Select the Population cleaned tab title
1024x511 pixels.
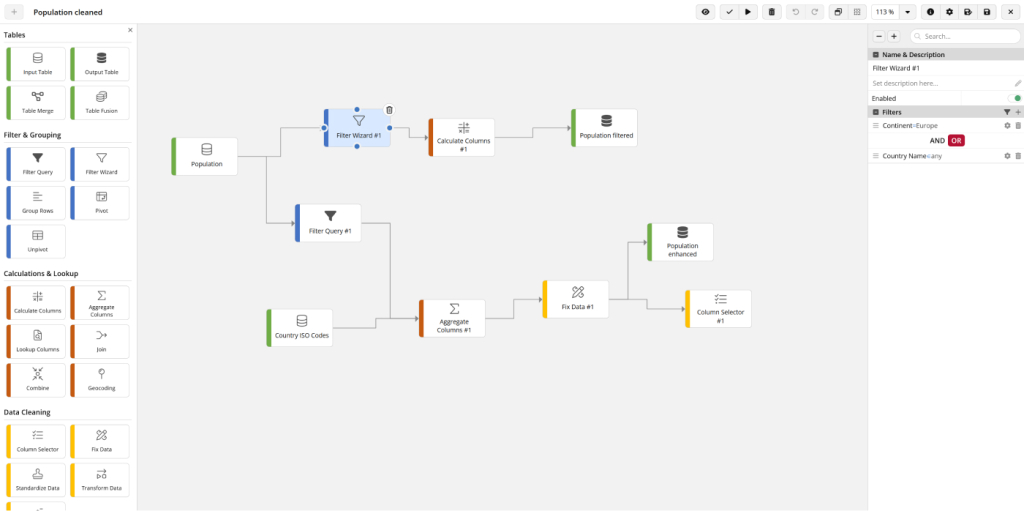tap(68, 12)
